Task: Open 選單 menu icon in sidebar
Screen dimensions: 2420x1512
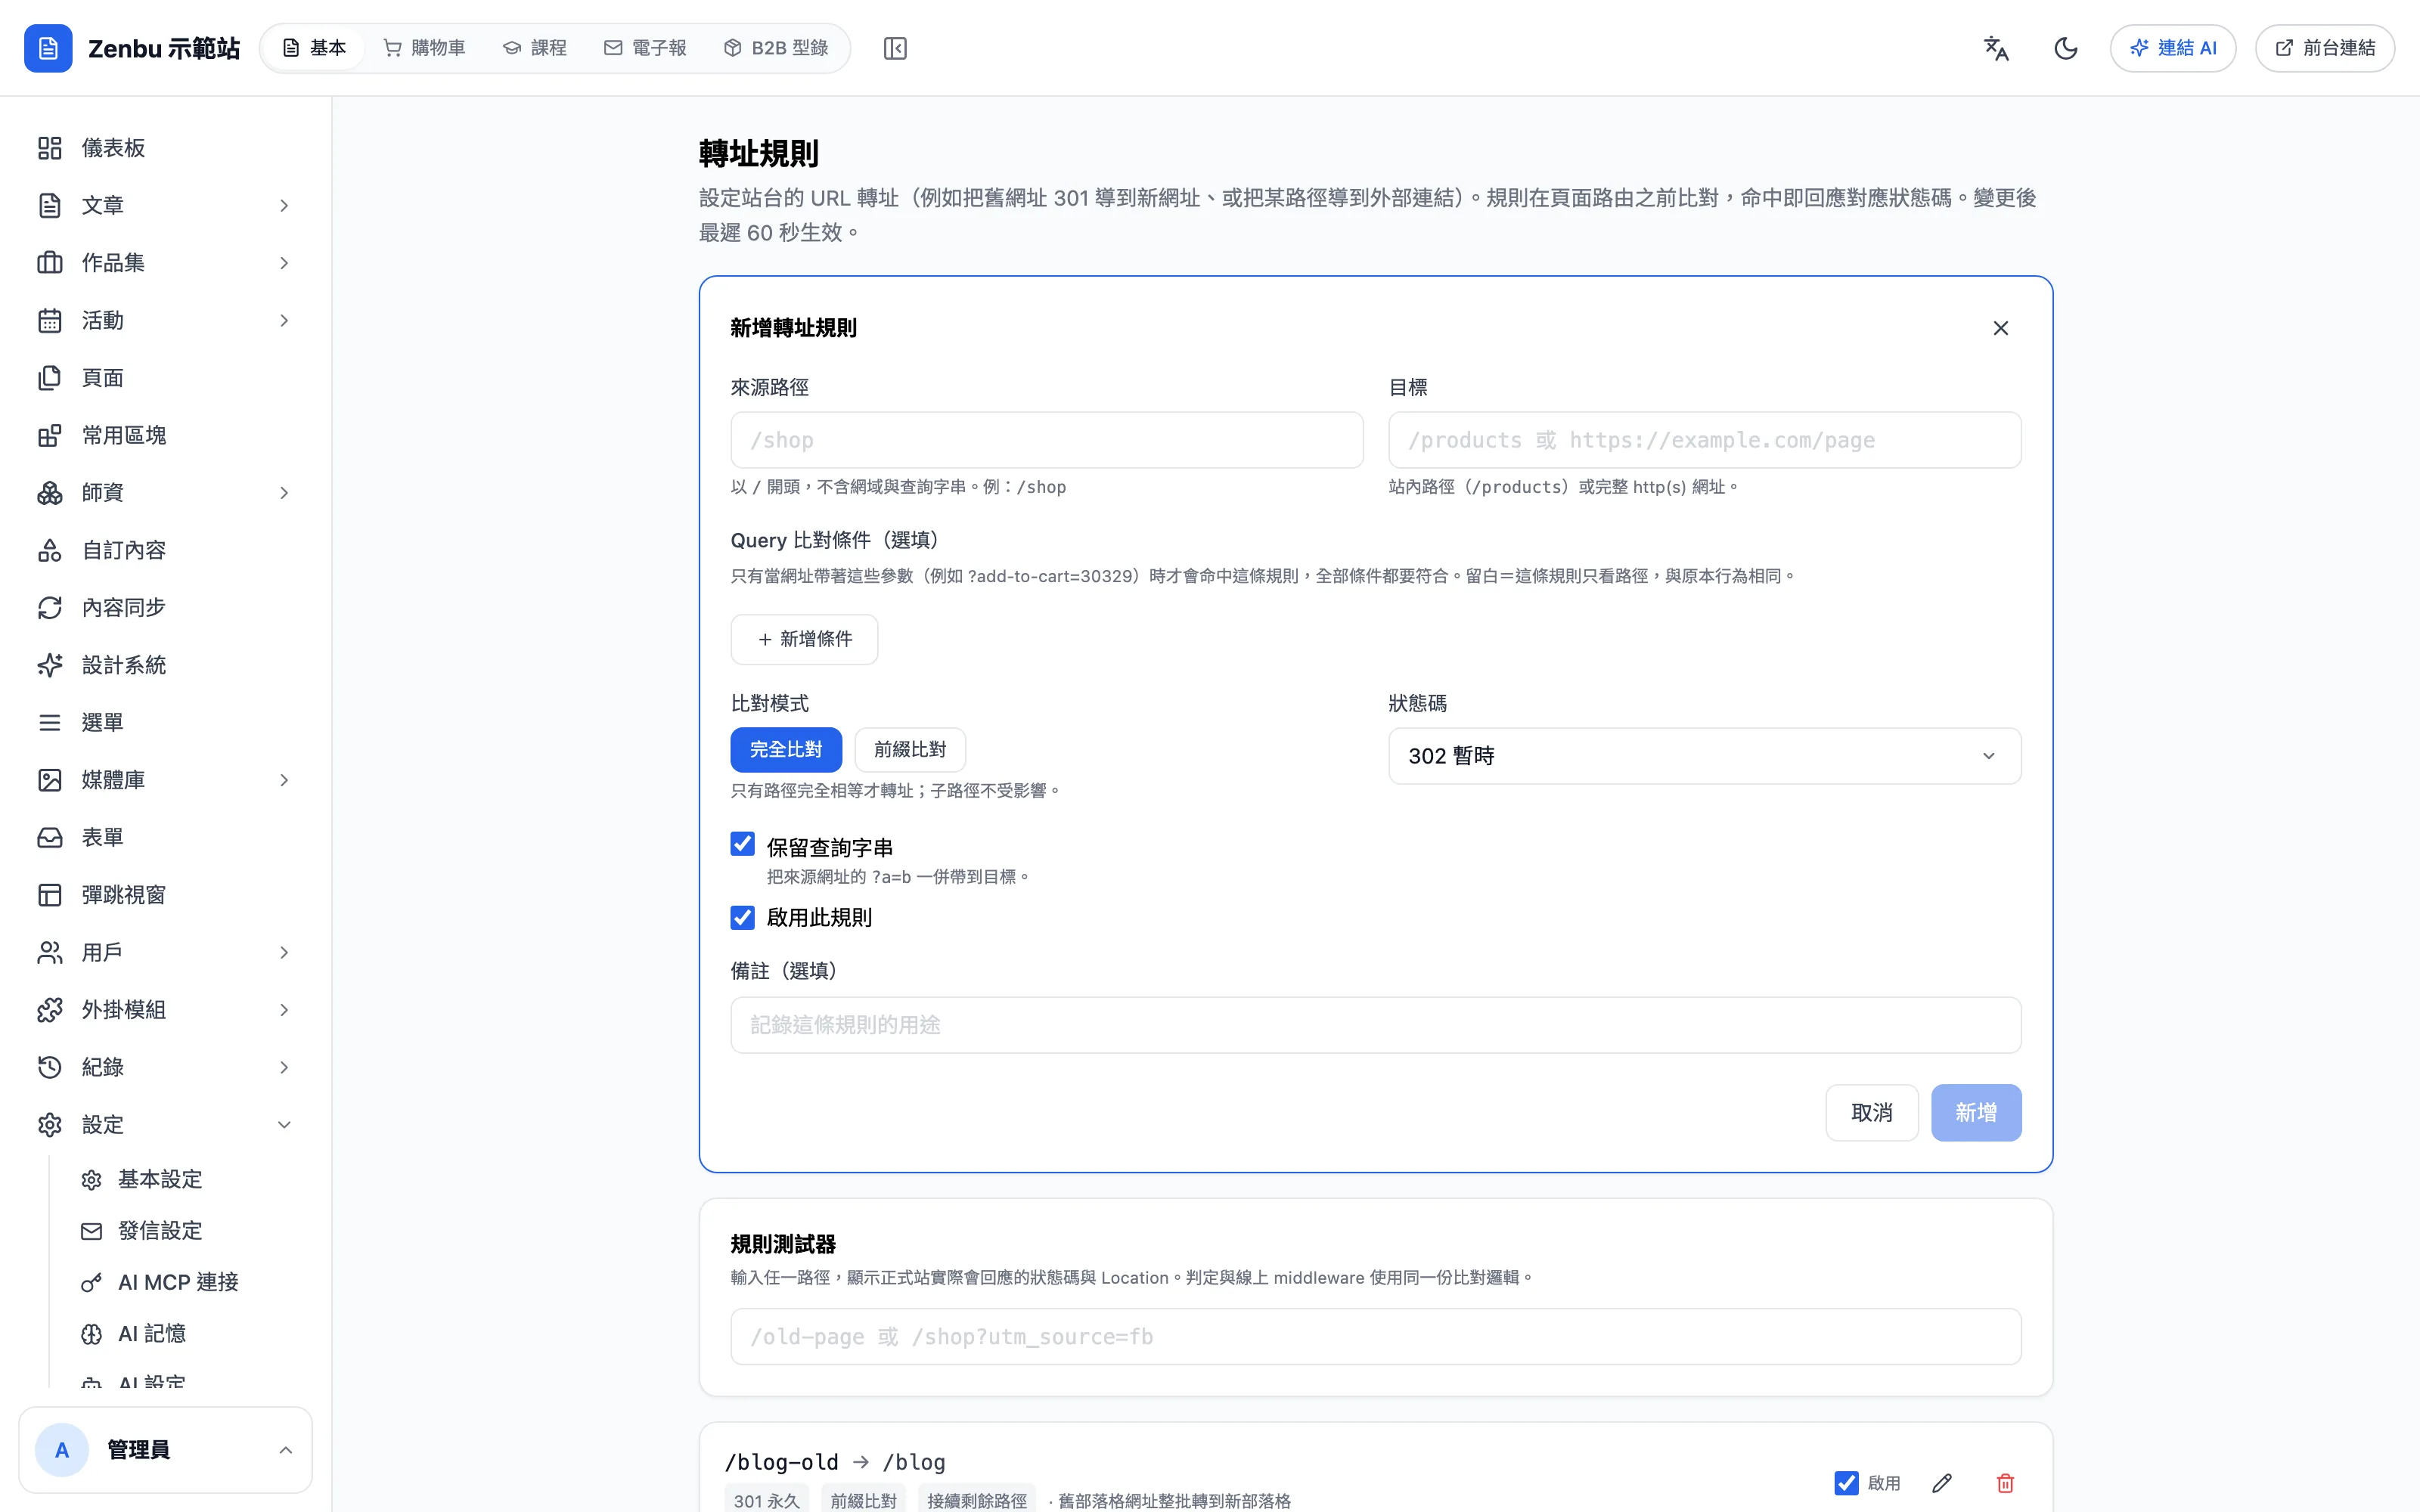Action: pos(50,722)
